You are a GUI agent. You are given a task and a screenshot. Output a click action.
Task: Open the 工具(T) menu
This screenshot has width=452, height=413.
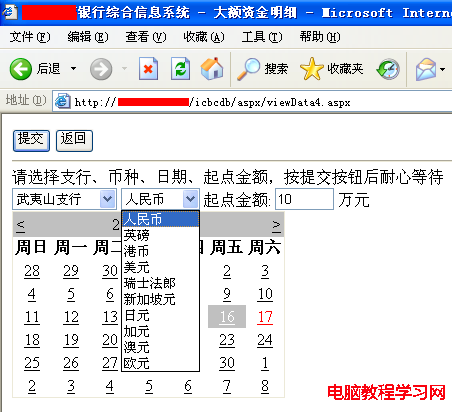point(262,37)
